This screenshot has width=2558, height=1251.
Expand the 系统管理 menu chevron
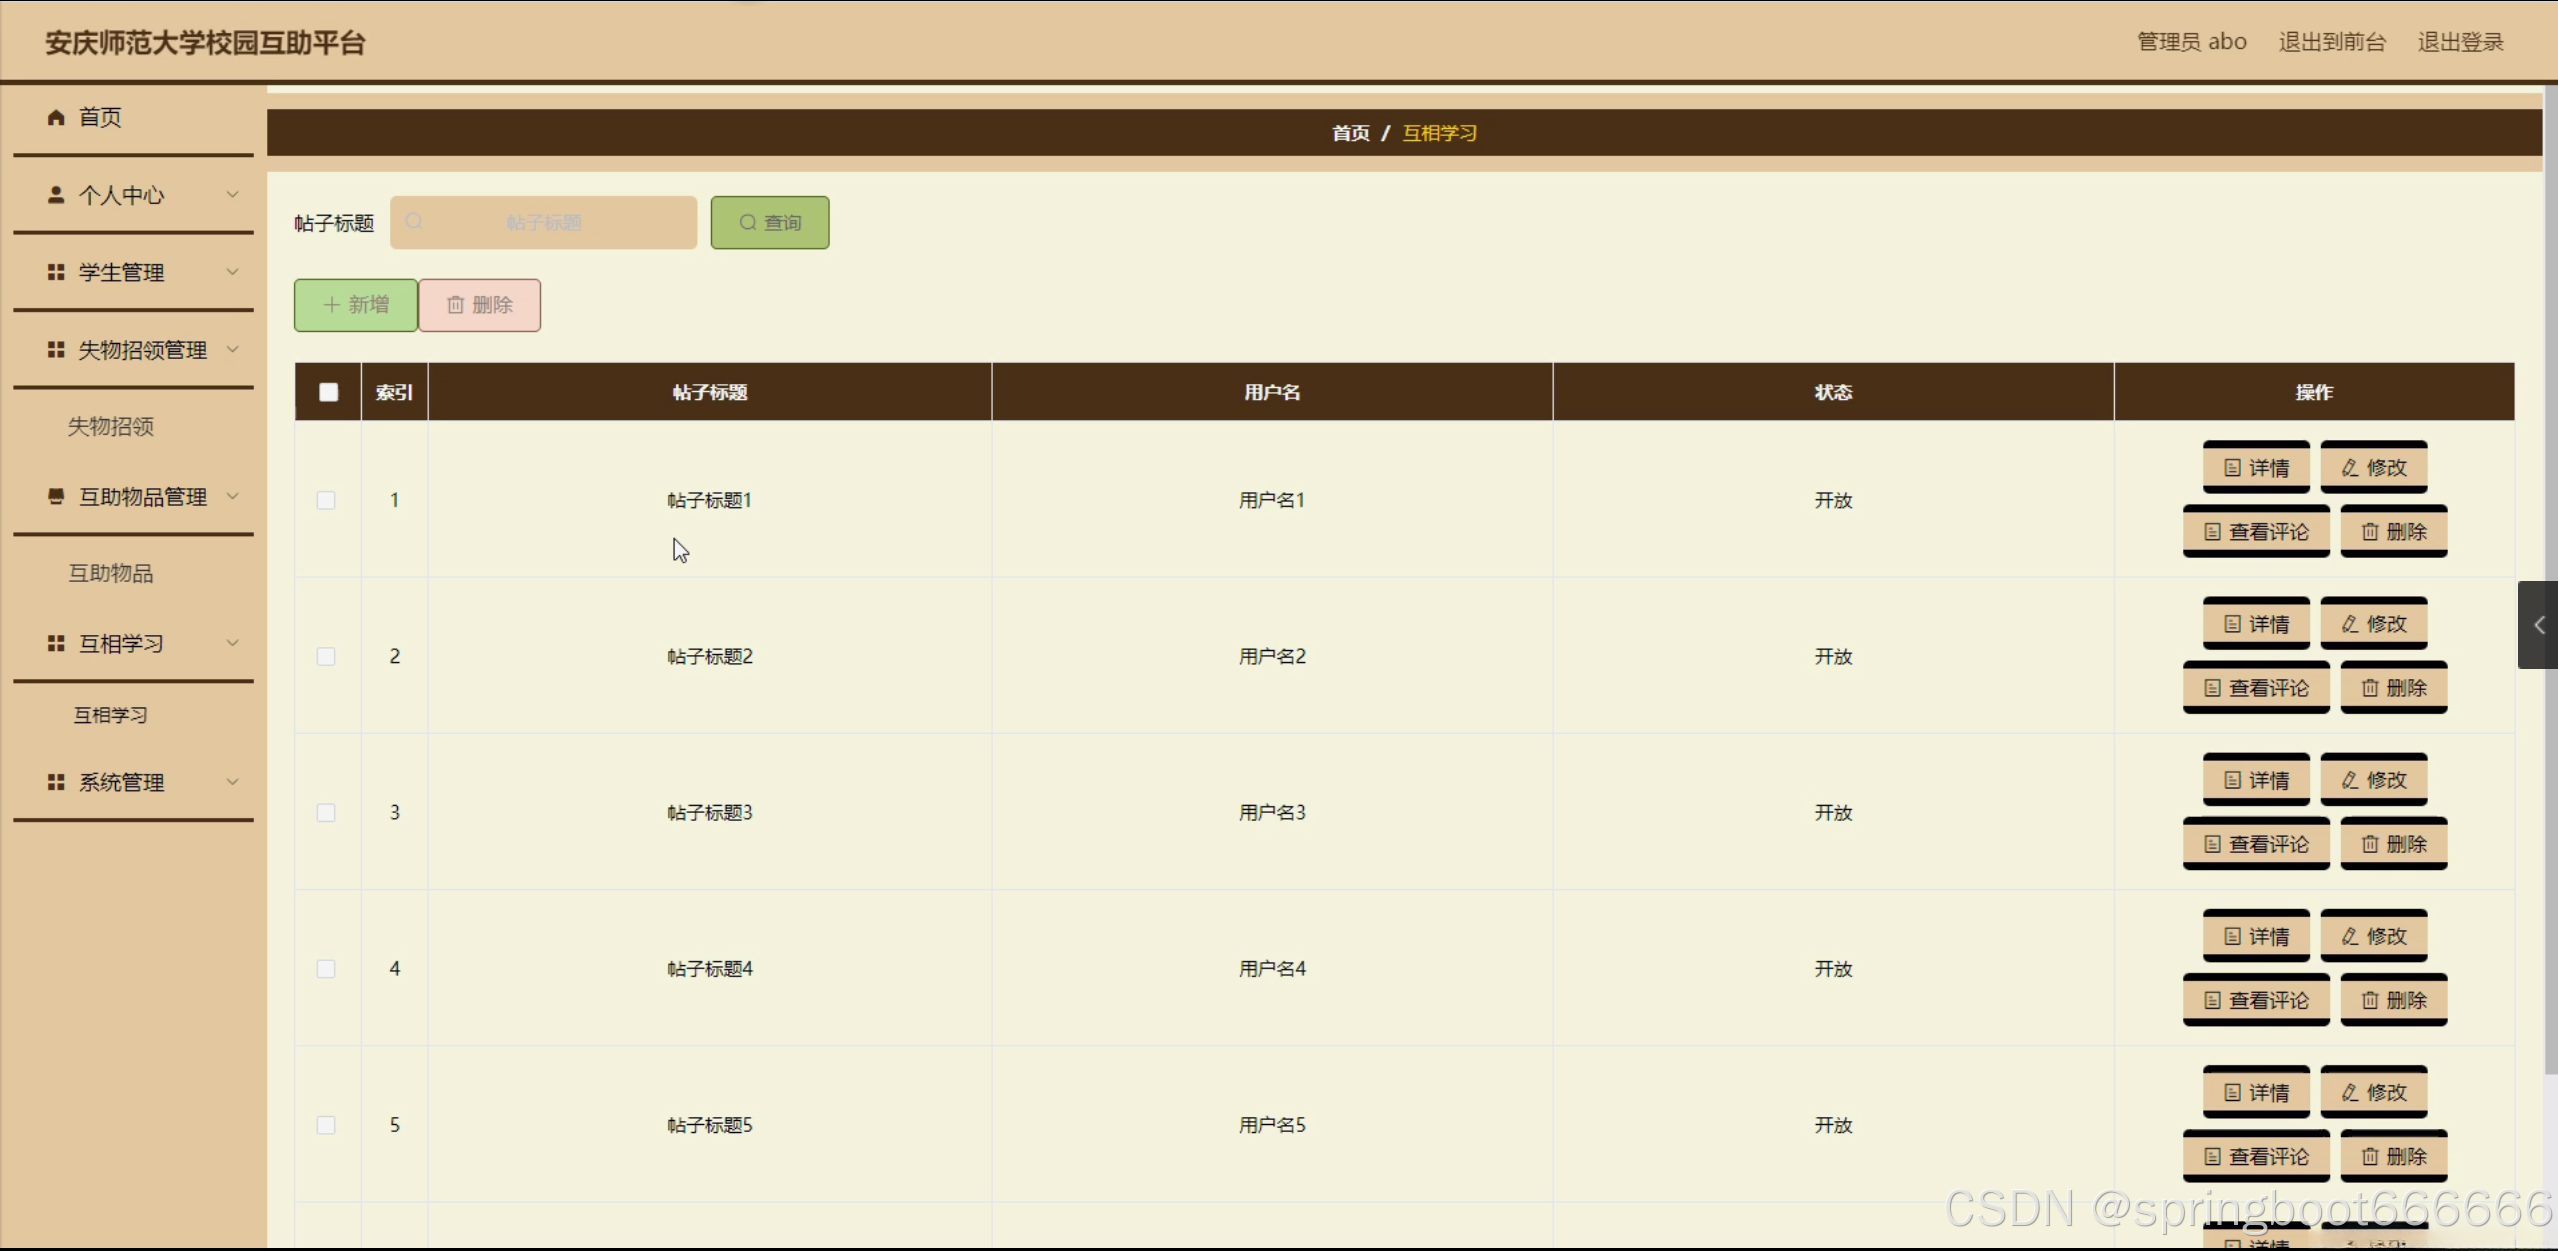232,782
